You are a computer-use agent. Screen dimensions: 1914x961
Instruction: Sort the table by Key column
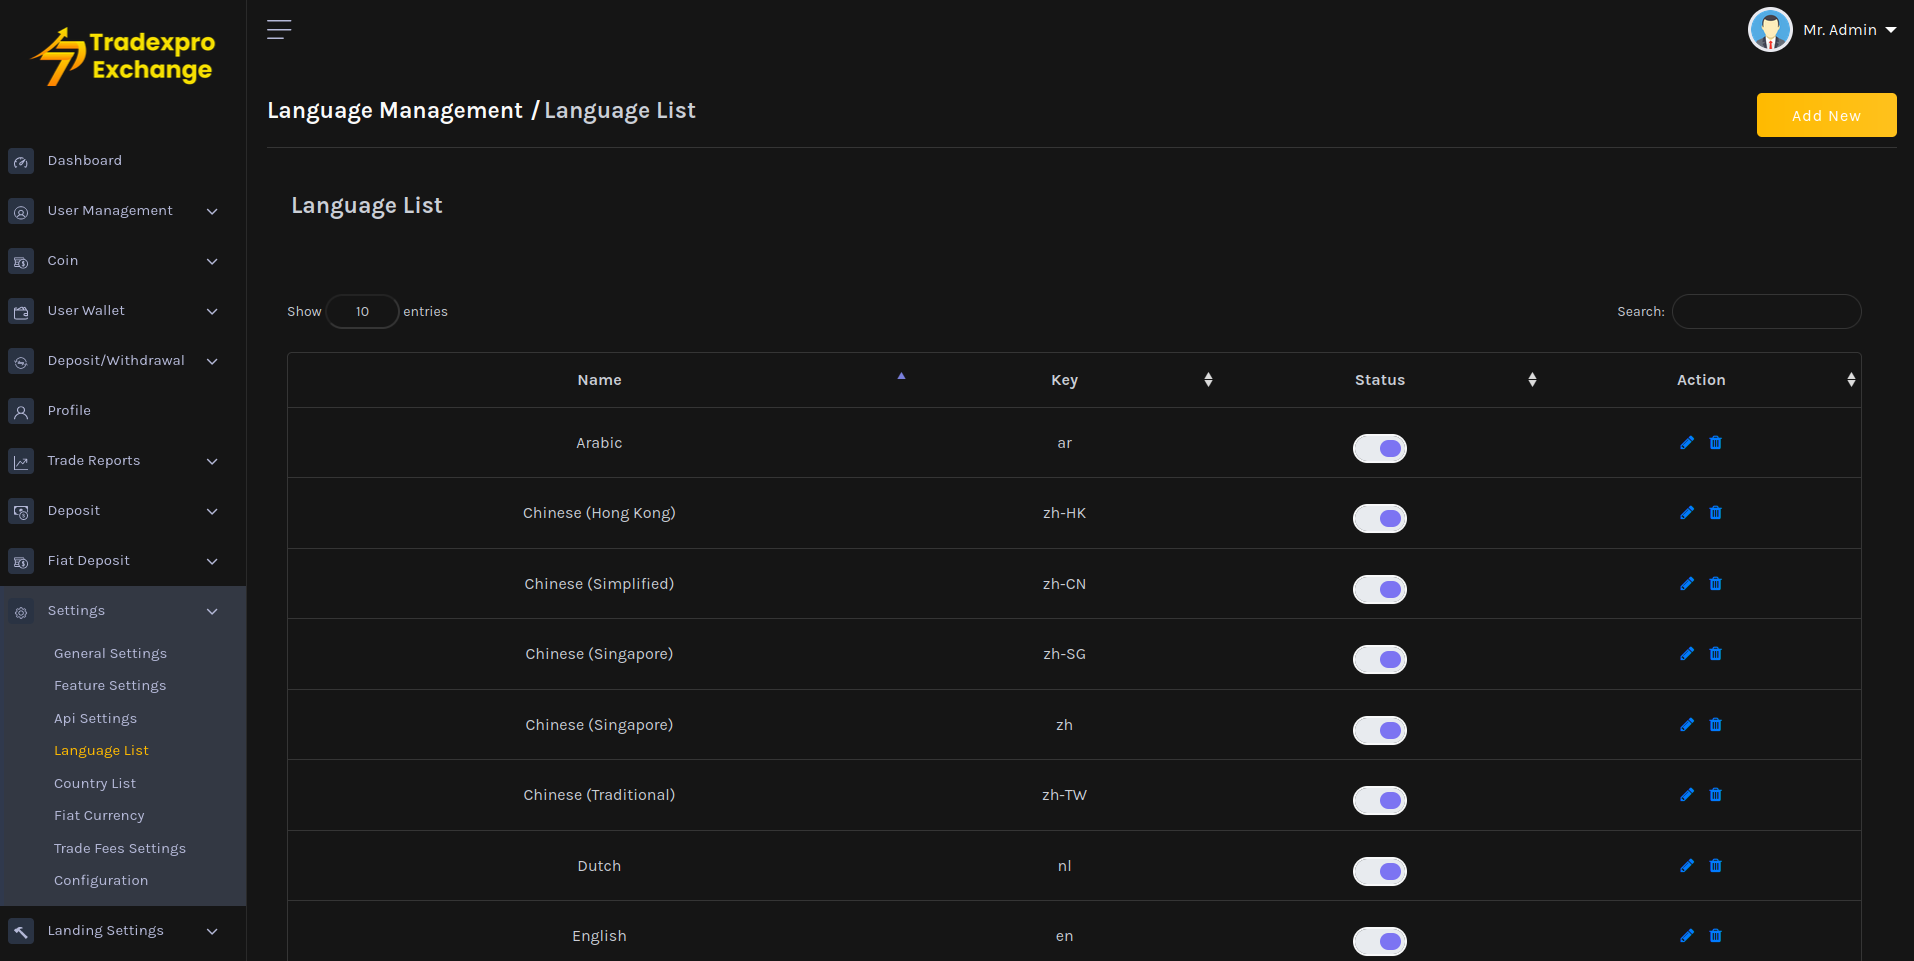coord(1064,380)
